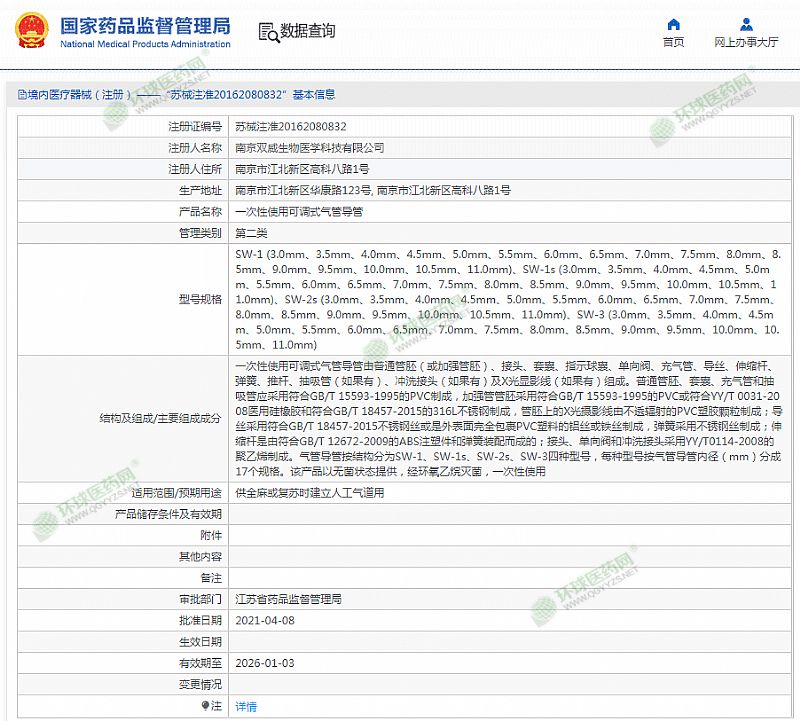Open the 网上办事大厅 text label
Screen dimensions: 800x721
point(746,43)
